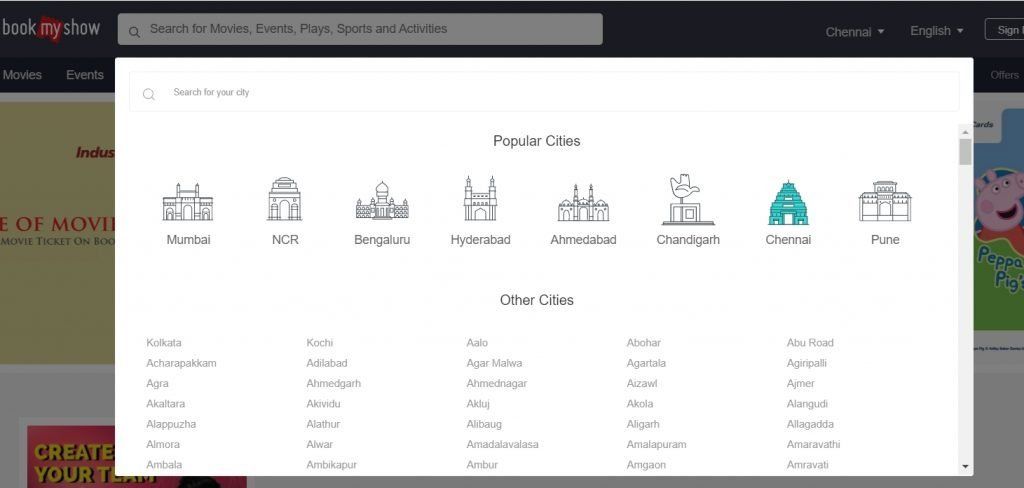Select the city Allagadda
The image size is (1024, 488).
click(x=810, y=424)
